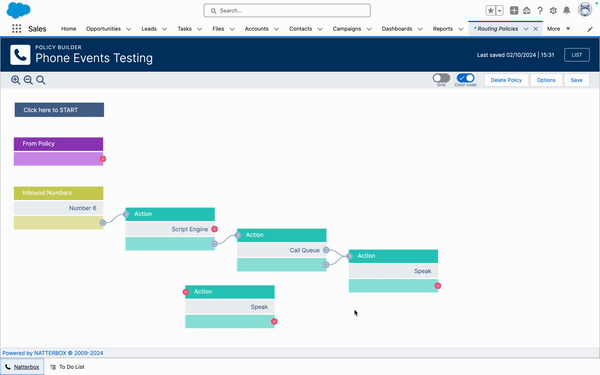Open the Trailhead guidance icon
The width and height of the screenshot is (600, 375).
[x=527, y=11]
